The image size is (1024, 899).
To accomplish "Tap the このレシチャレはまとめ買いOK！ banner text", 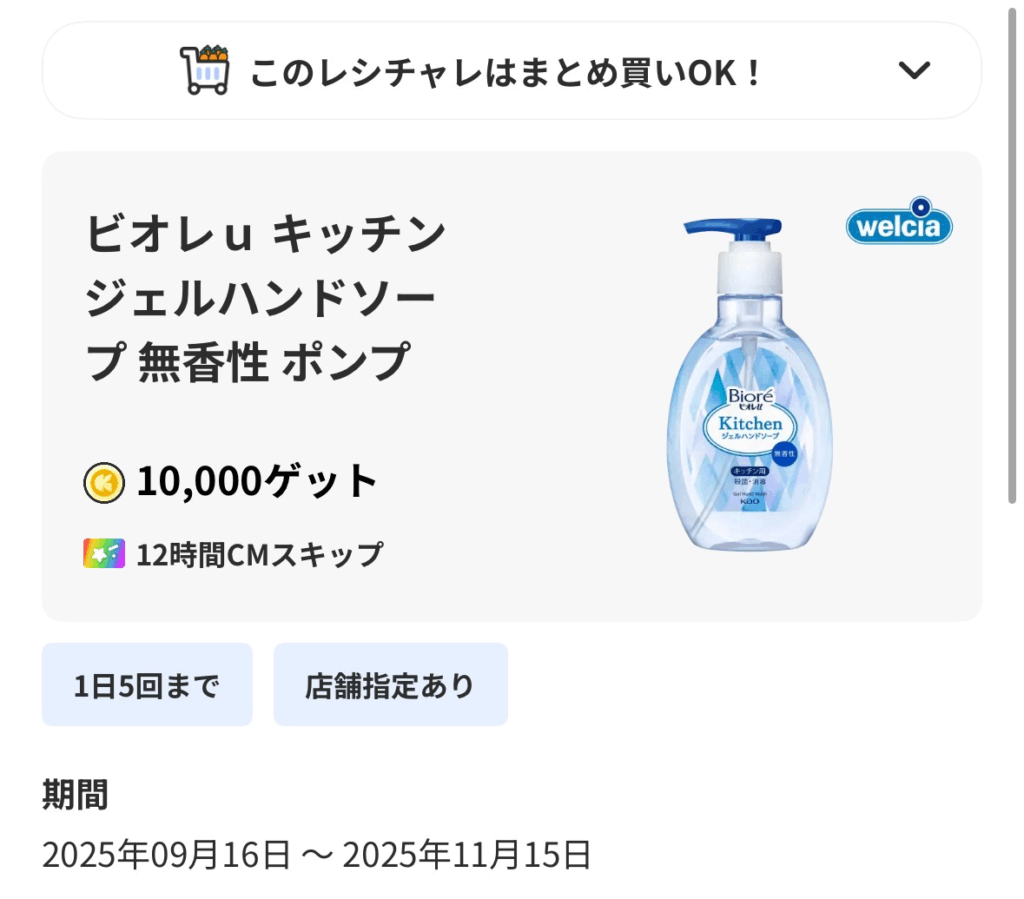I will [x=506, y=72].
